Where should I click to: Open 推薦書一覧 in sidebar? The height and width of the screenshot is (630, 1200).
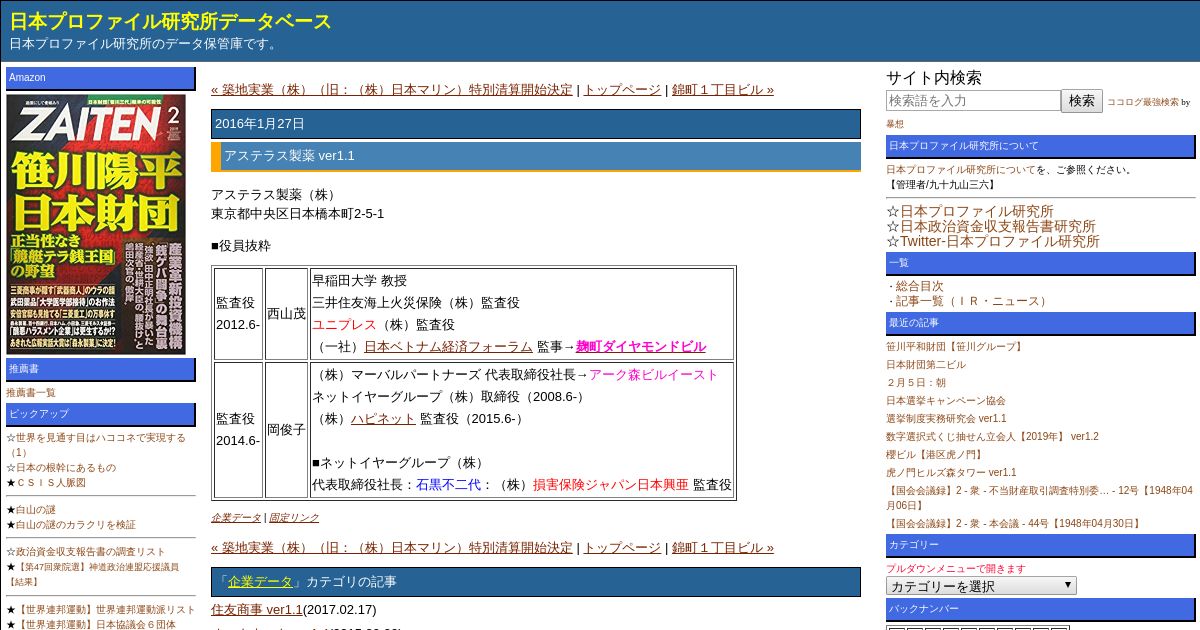pos(31,393)
